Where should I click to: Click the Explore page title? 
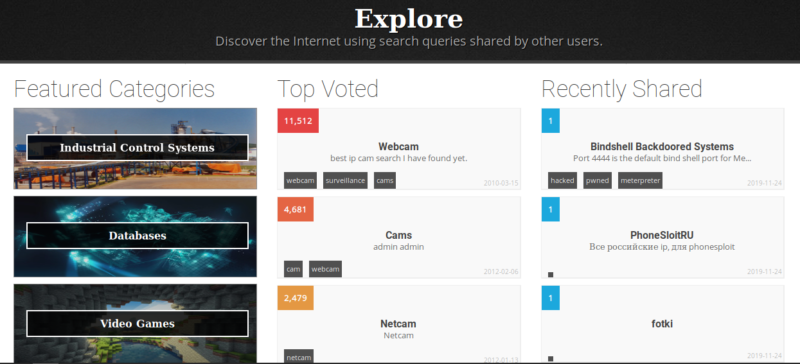409,19
